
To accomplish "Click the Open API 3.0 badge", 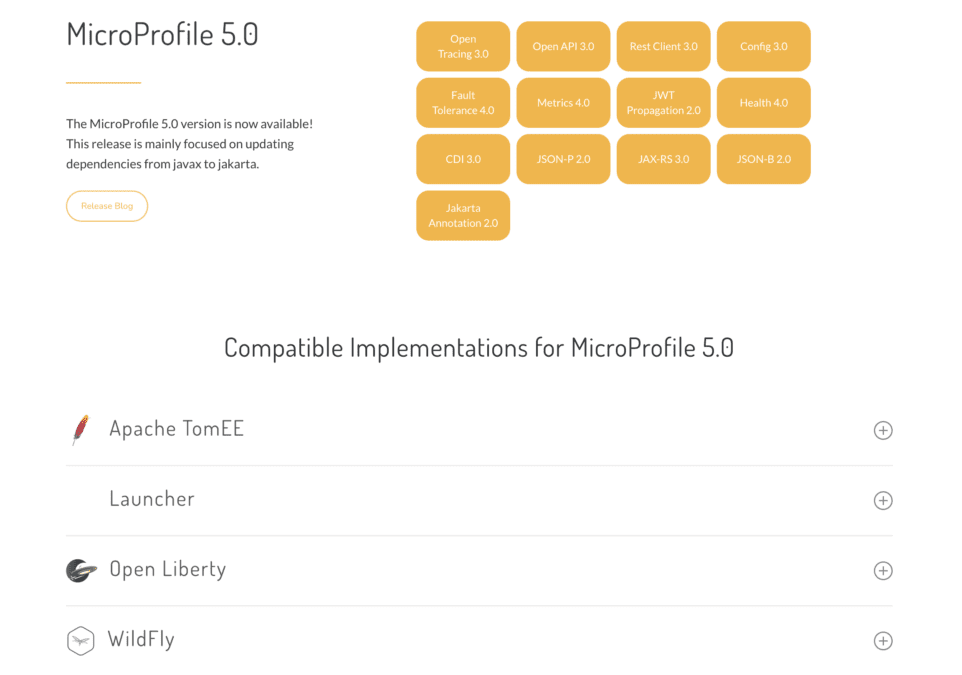I will (x=563, y=45).
